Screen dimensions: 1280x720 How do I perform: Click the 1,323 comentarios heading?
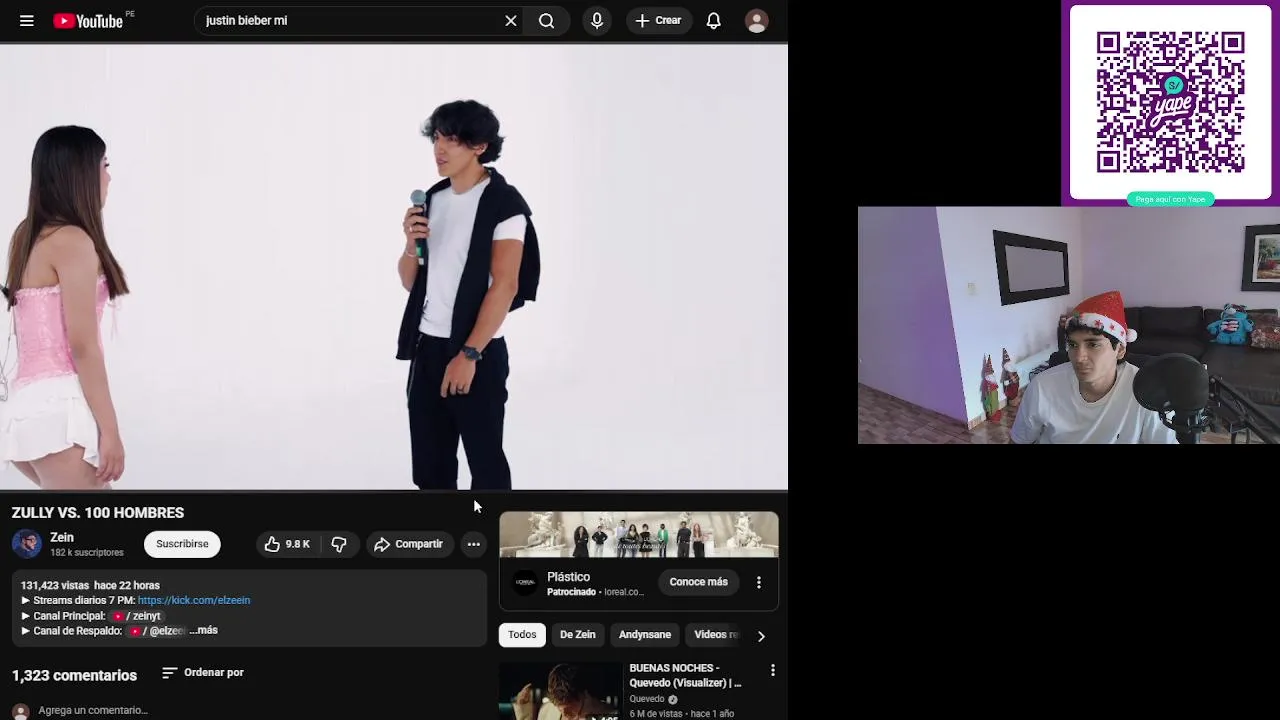tap(75, 675)
